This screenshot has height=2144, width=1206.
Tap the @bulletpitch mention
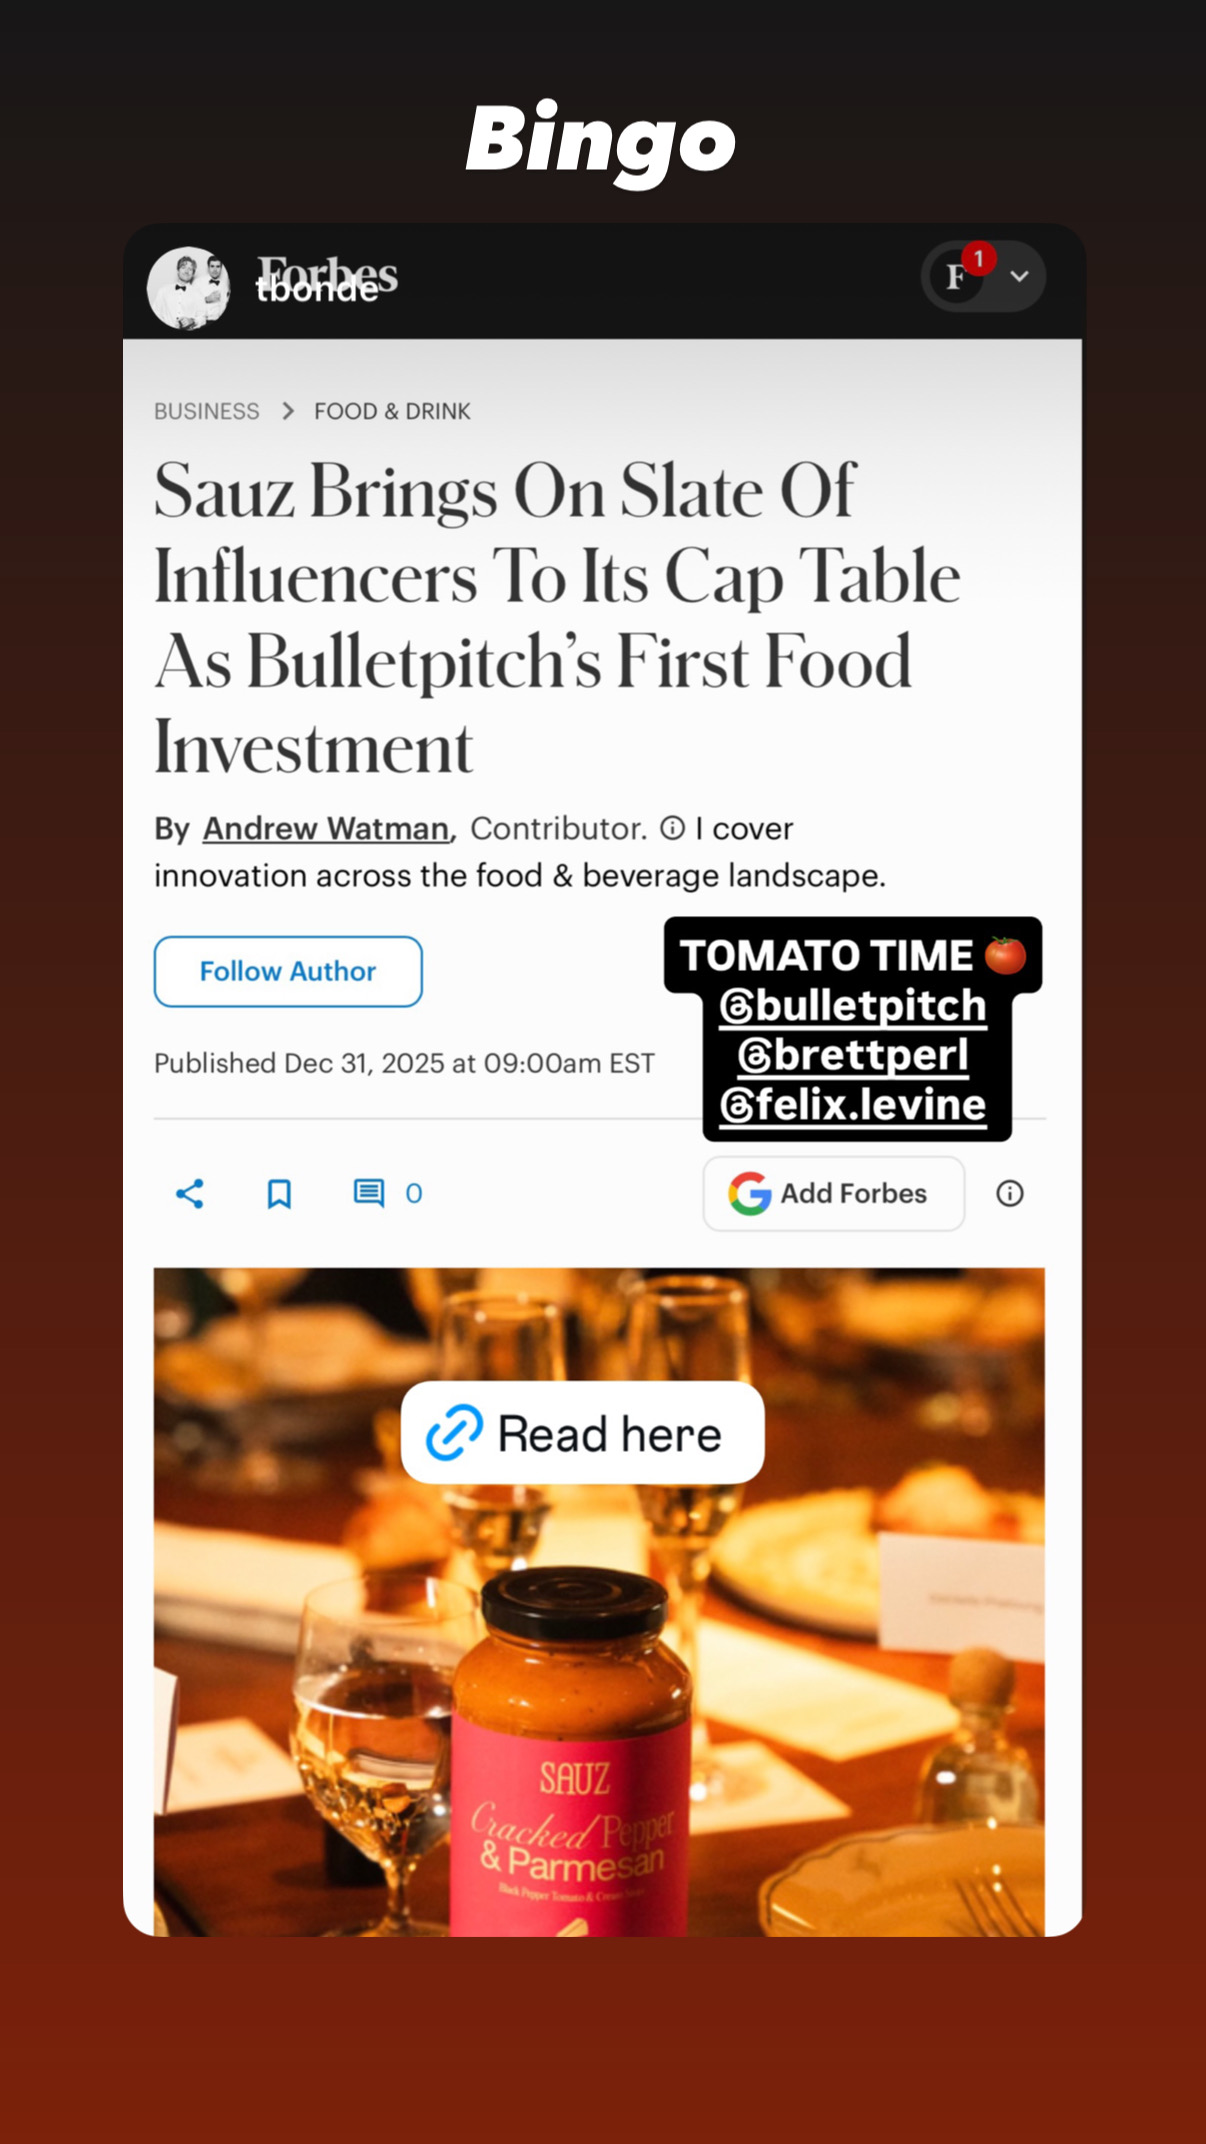coord(853,1006)
